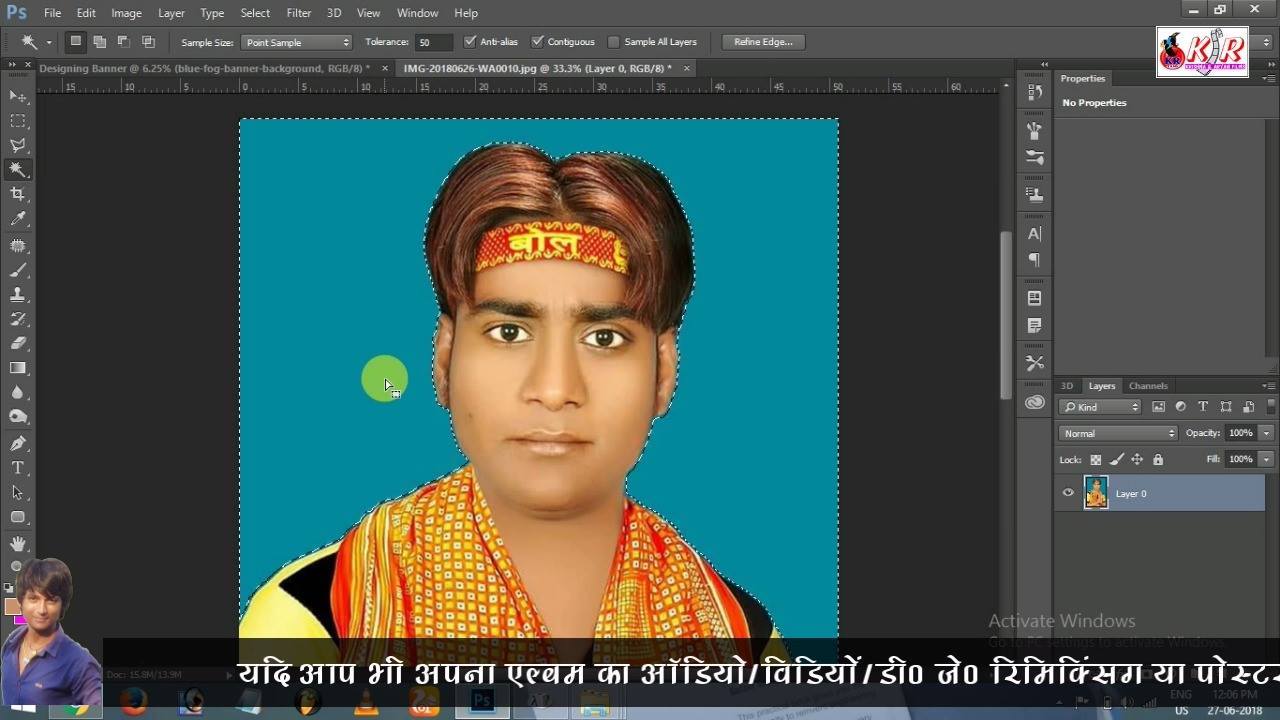Open the Opacity slider dropdown arrow

tap(1266, 433)
